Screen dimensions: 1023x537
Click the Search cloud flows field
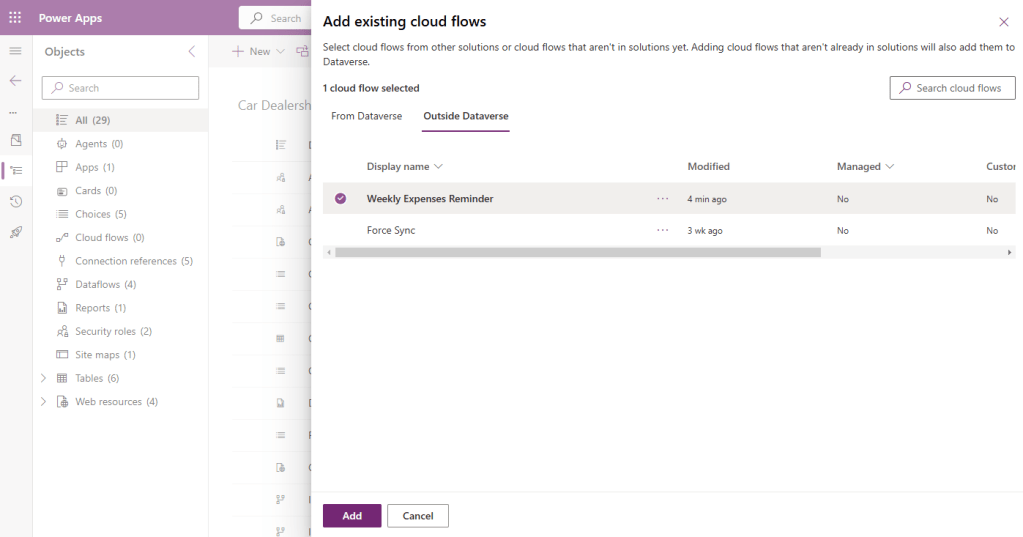pos(952,88)
